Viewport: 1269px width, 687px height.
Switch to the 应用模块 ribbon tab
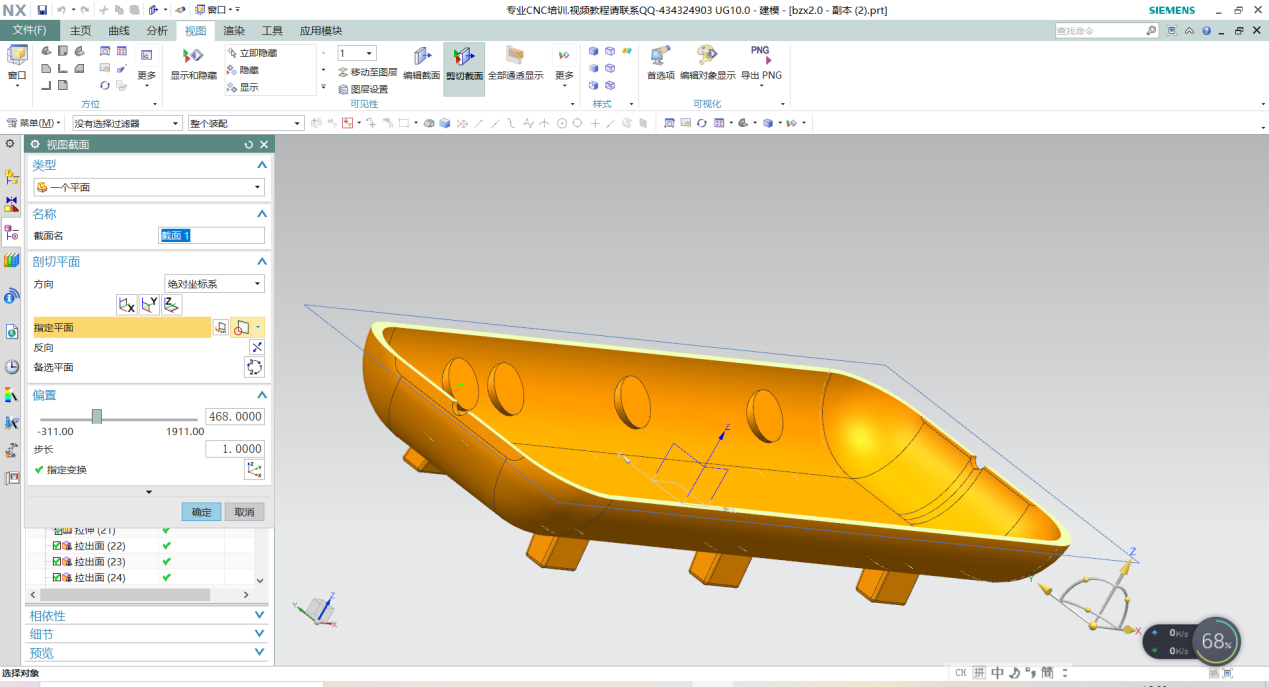[321, 31]
